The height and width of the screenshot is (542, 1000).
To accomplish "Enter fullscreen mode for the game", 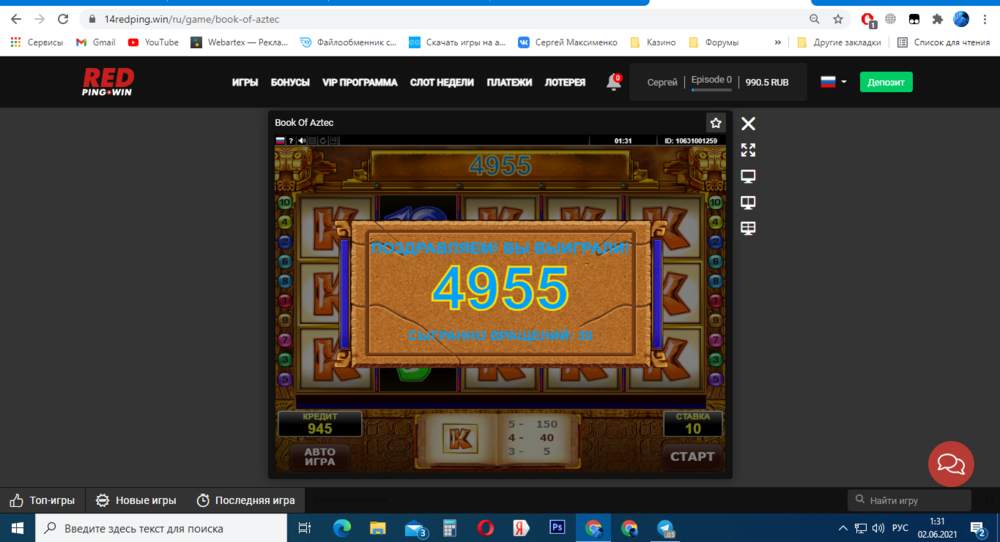I will click(x=748, y=150).
